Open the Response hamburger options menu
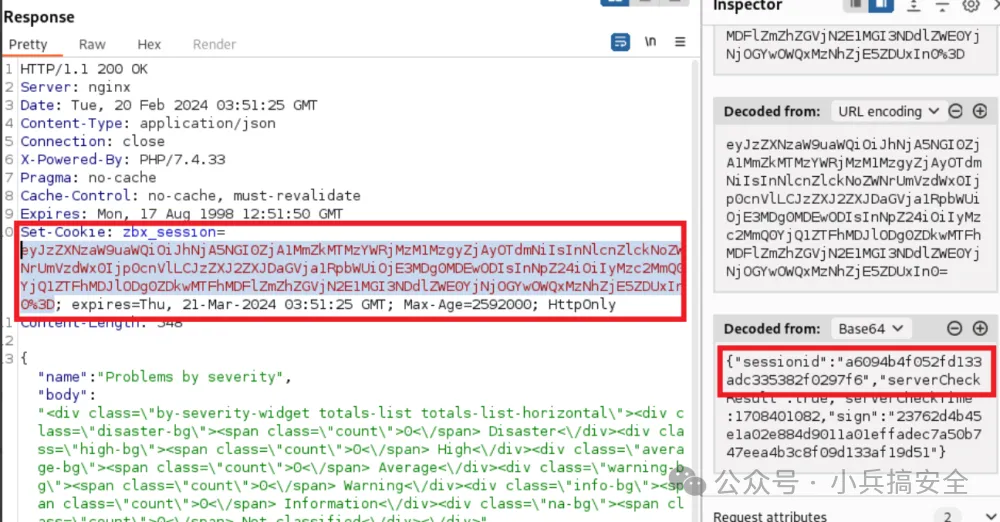Viewport: 1000px width, 522px height. point(680,43)
